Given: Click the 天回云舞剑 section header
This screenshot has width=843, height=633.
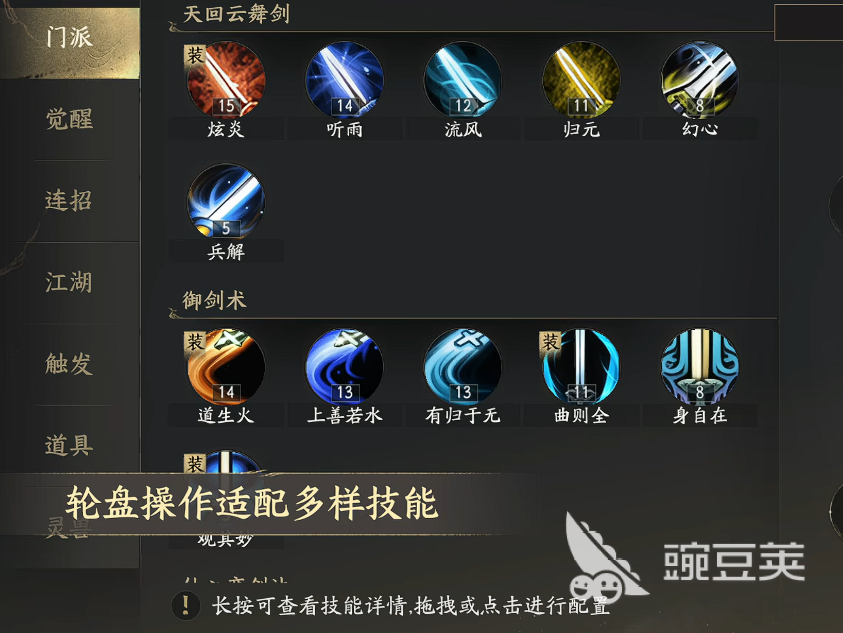Looking at the screenshot, I should pyautogui.click(x=237, y=14).
